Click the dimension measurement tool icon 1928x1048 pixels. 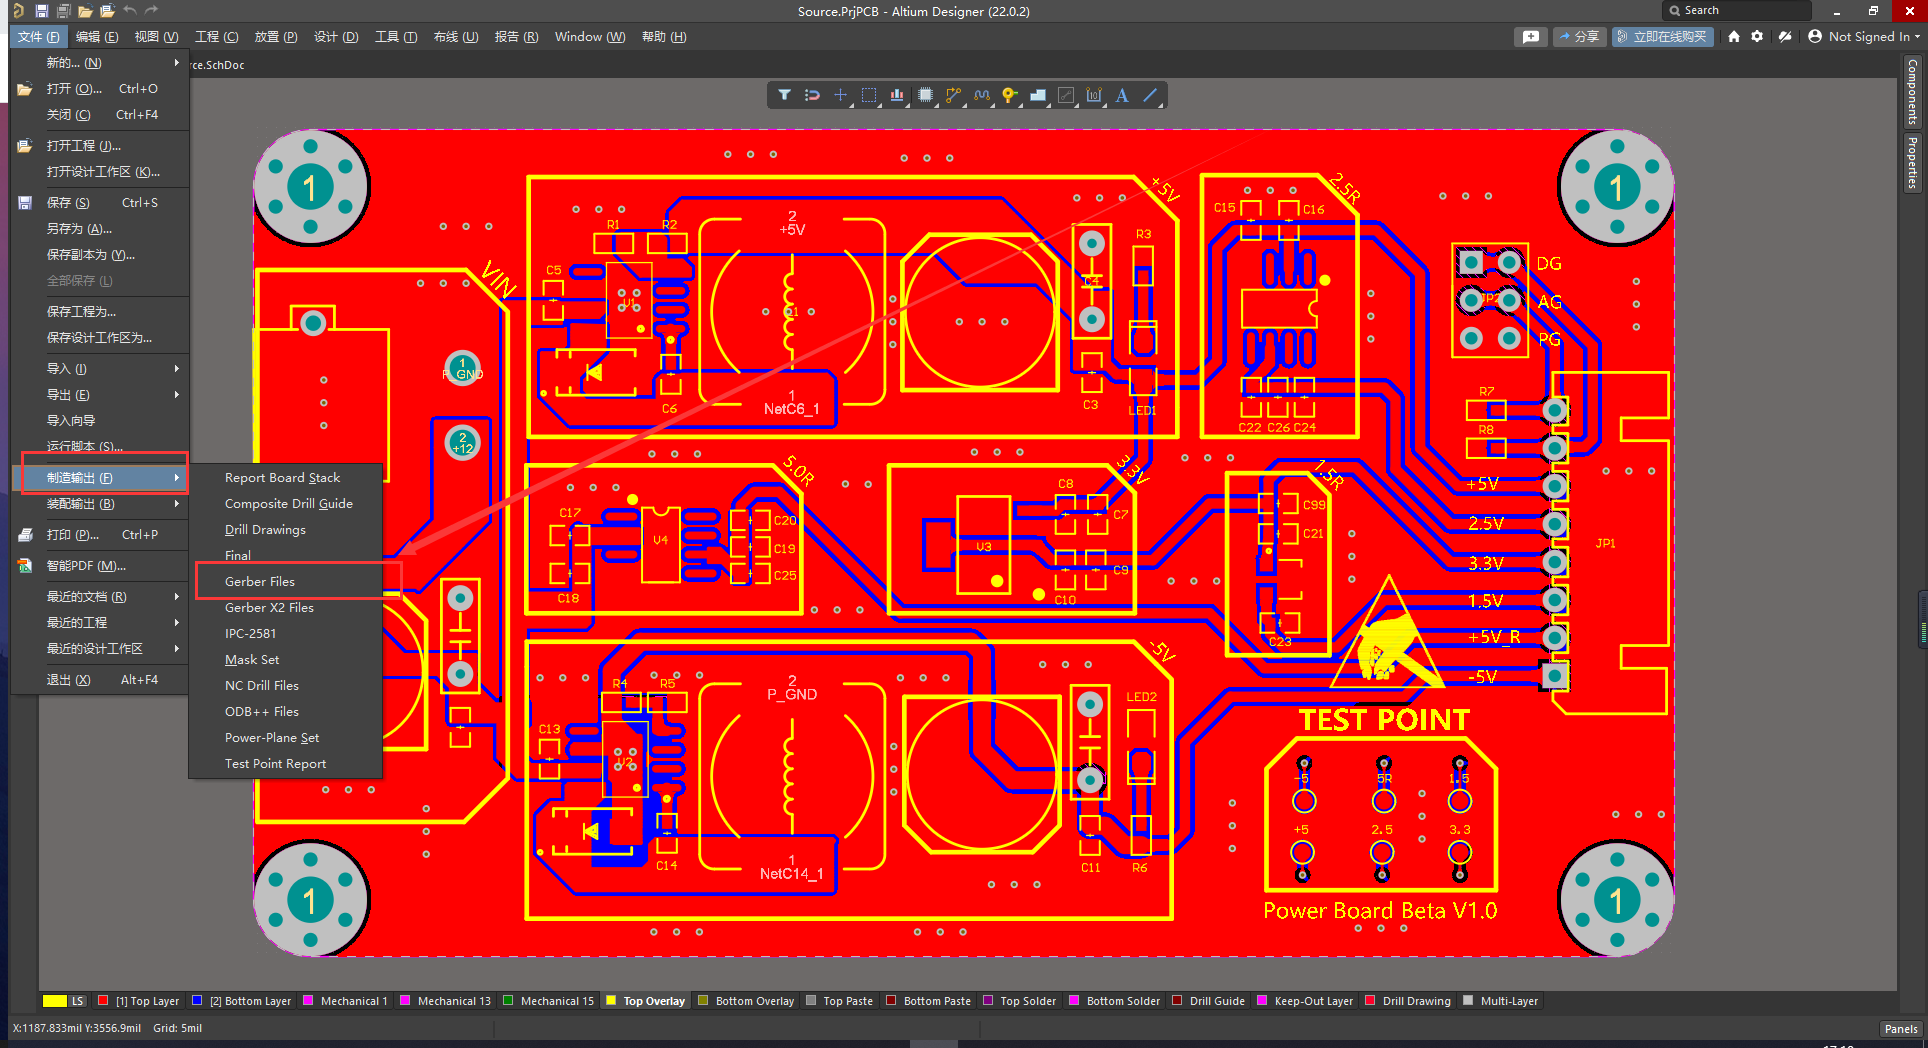click(1094, 95)
